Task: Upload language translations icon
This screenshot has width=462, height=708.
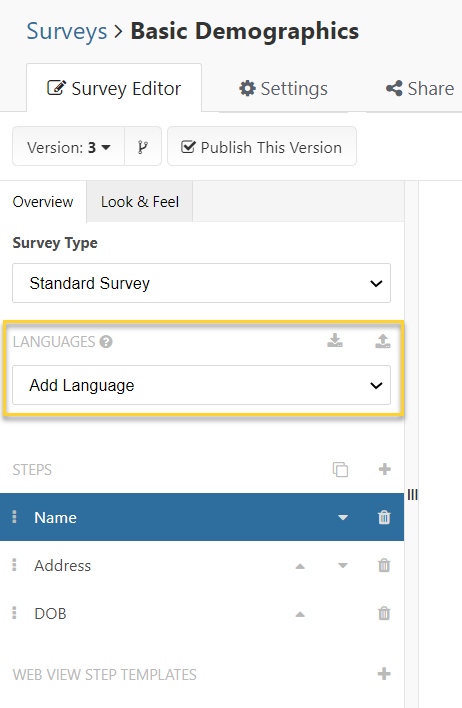Action: pyautogui.click(x=383, y=341)
